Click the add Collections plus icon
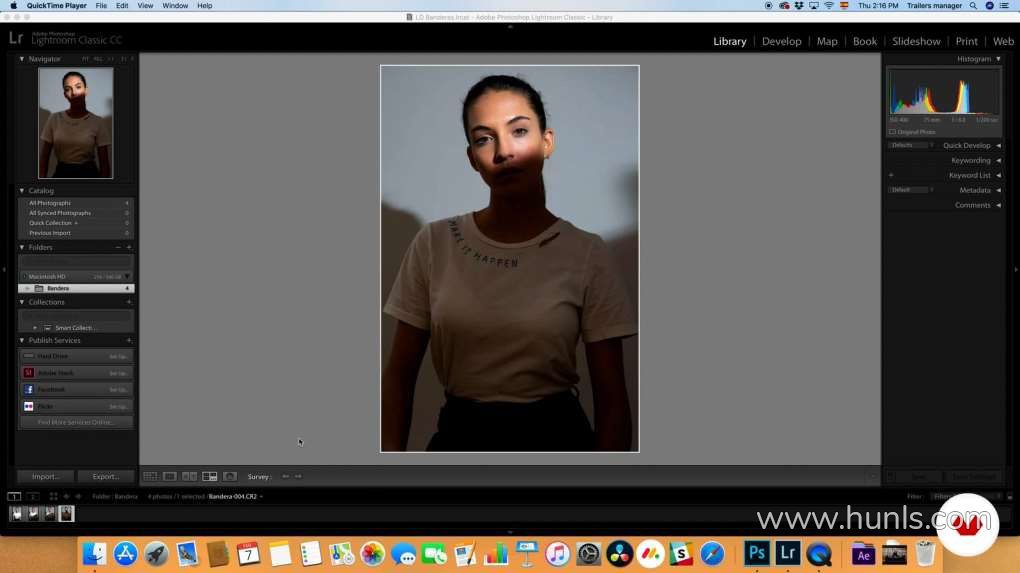The height and width of the screenshot is (573, 1020). [128, 302]
